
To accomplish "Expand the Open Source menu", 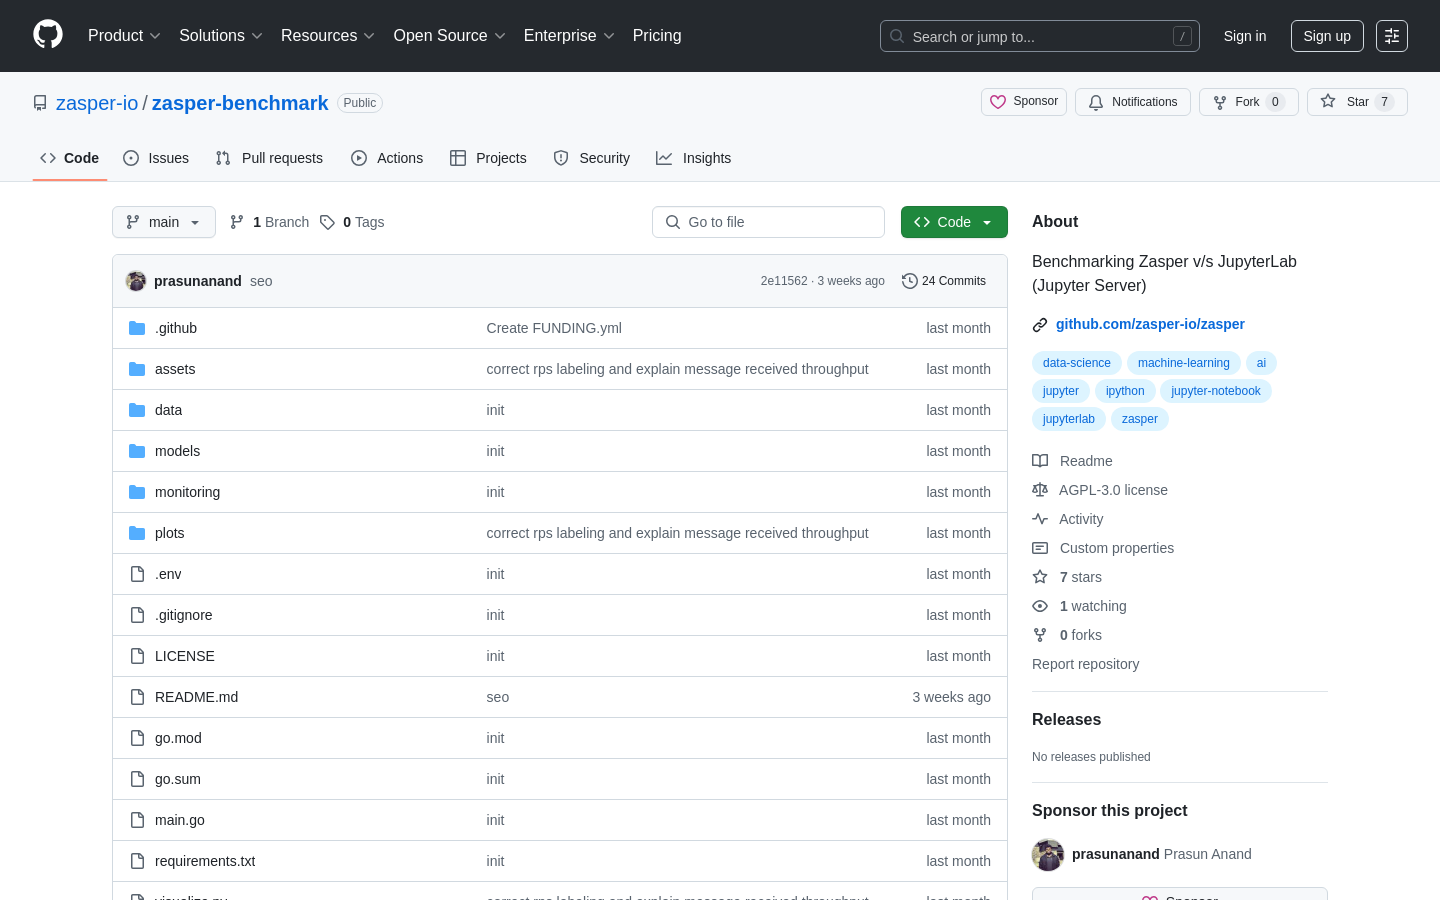I will [450, 36].
